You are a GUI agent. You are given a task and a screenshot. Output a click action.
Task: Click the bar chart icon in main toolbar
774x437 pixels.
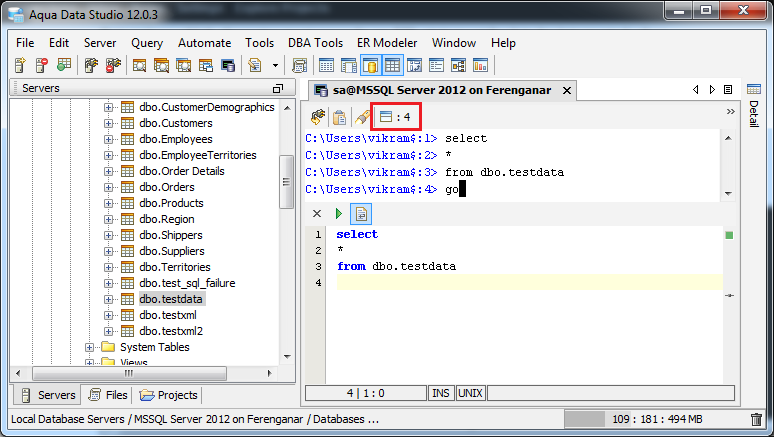pyautogui.click(x=480, y=65)
